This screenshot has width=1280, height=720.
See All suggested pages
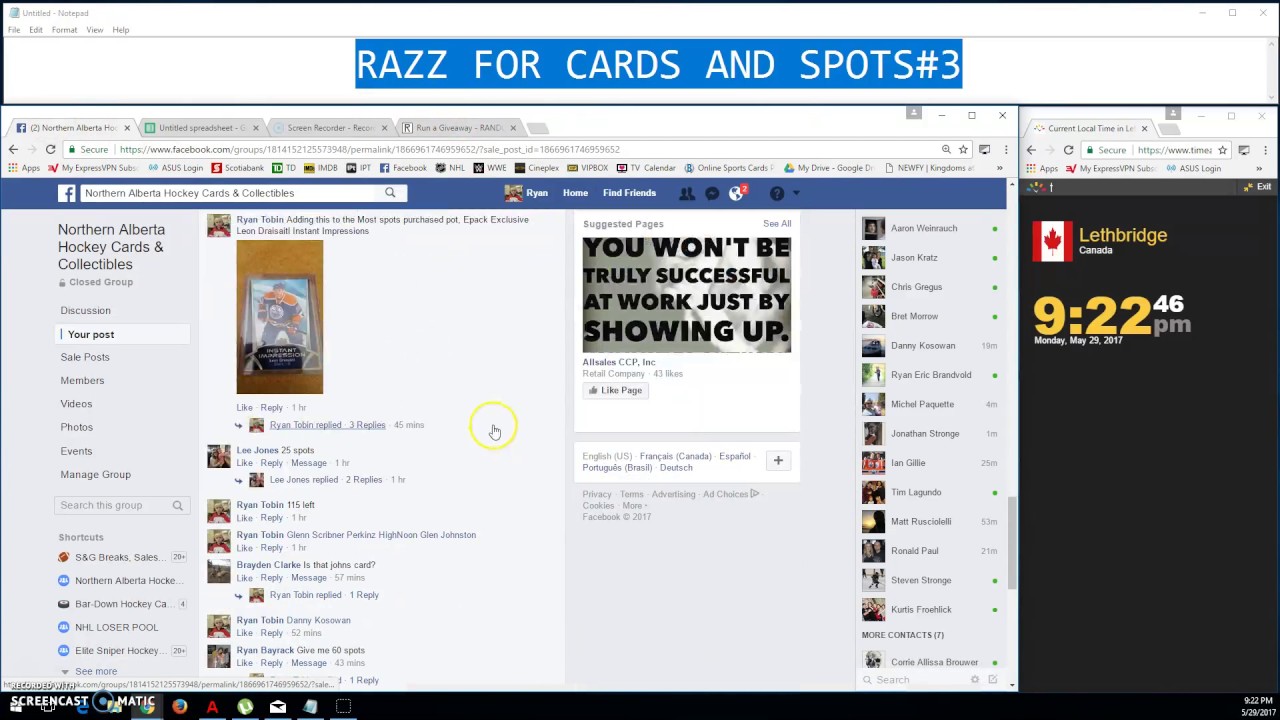click(x=777, y=224)
